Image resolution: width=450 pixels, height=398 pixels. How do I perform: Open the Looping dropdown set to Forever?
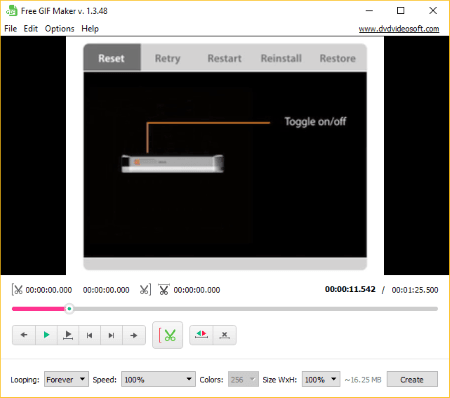pos(66,379)
